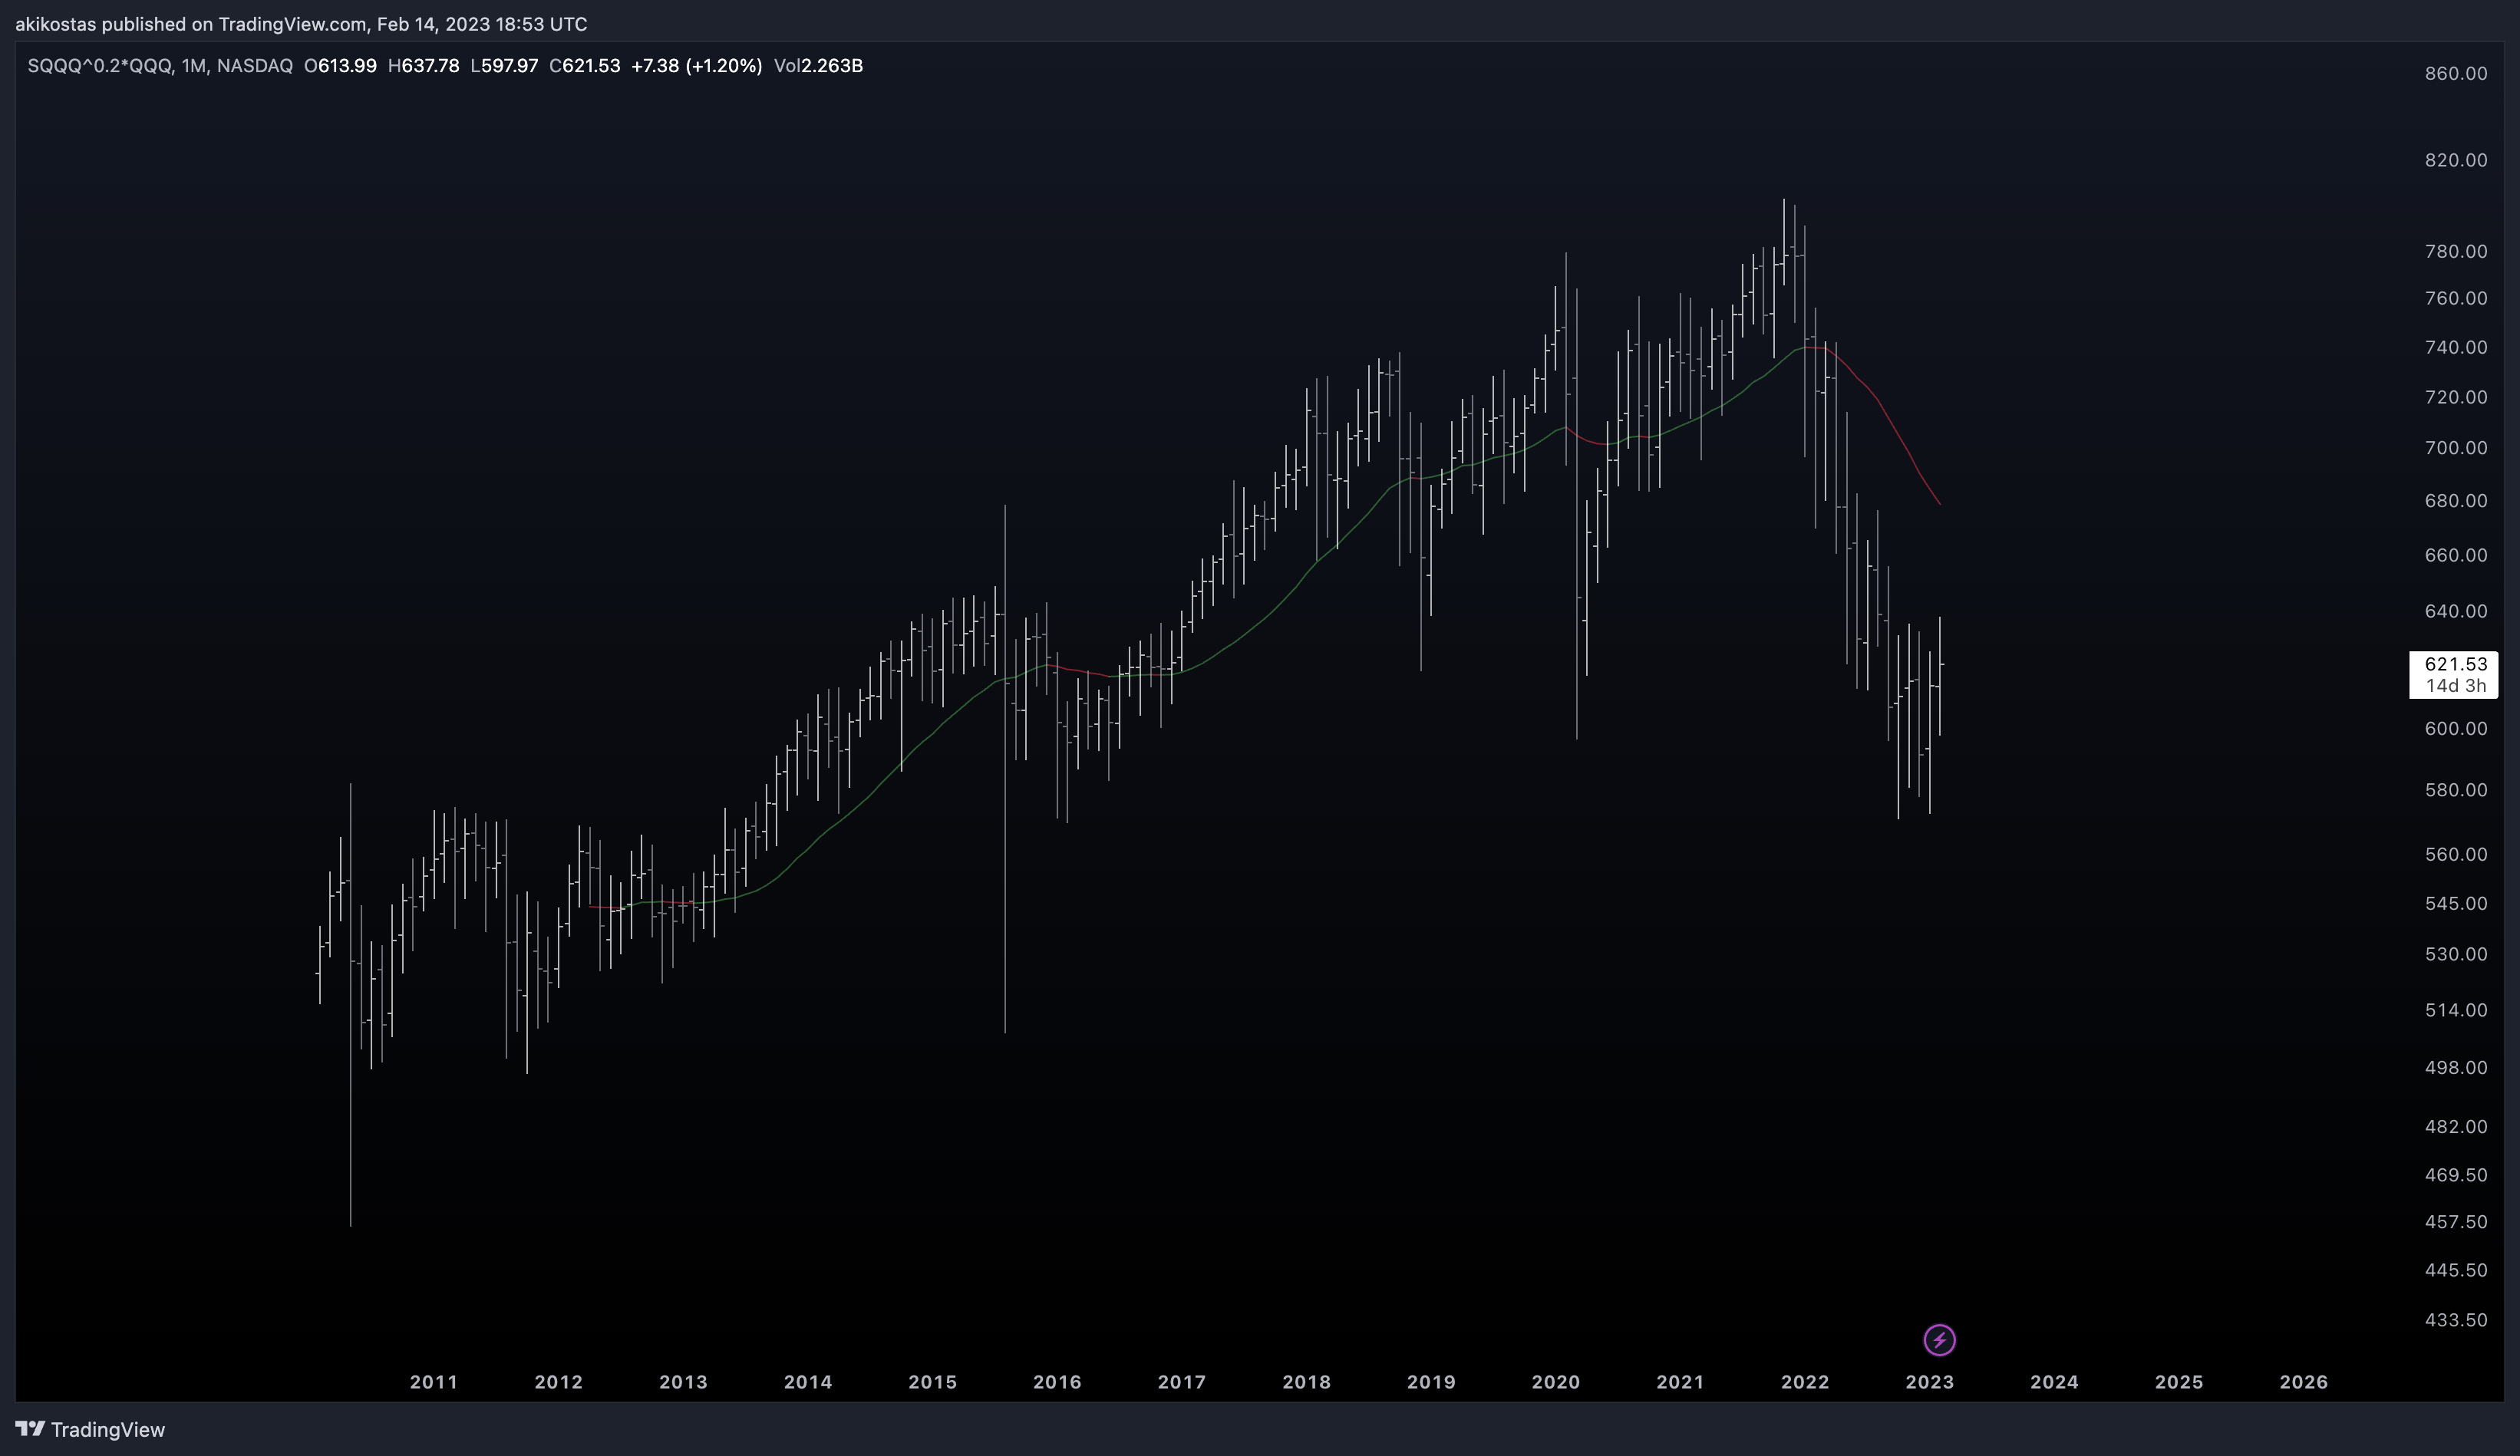The height and width of the screenshot is (1456, 2520).
Task: Click the 2021 label on time axis
Action: [x=1680, y=1382]
